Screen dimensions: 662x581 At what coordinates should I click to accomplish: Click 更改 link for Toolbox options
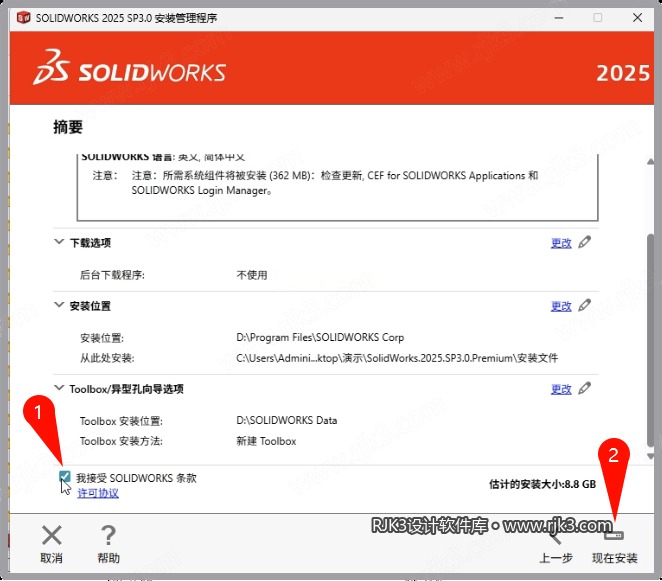pos(561,389)
